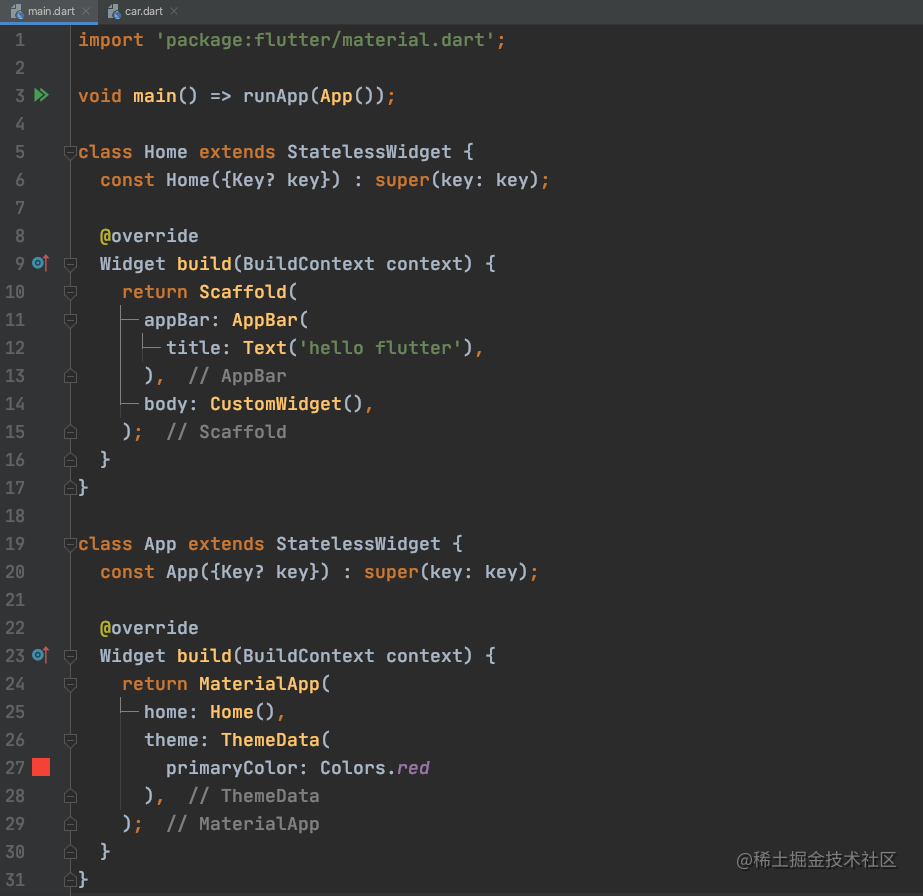Viewport: 923px width, 896px height.
Task: Click MaterialApp( on line 24
Action: (x=264, y=684)
